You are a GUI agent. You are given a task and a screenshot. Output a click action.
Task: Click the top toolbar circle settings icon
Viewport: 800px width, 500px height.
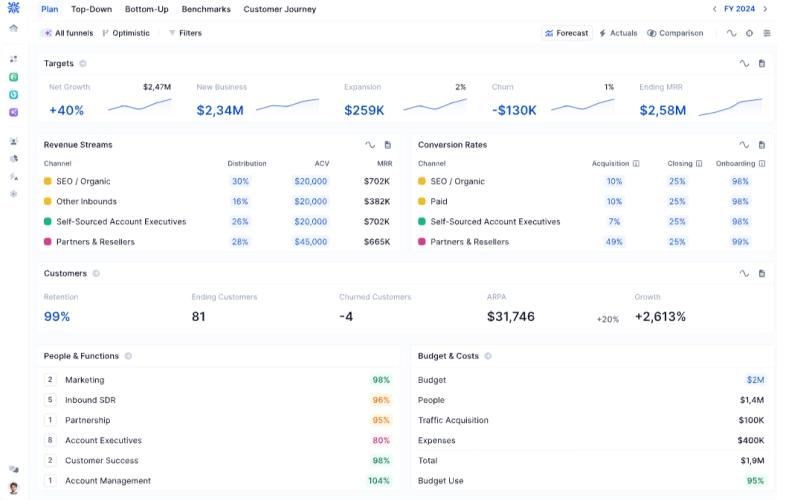tap(749, 33)
